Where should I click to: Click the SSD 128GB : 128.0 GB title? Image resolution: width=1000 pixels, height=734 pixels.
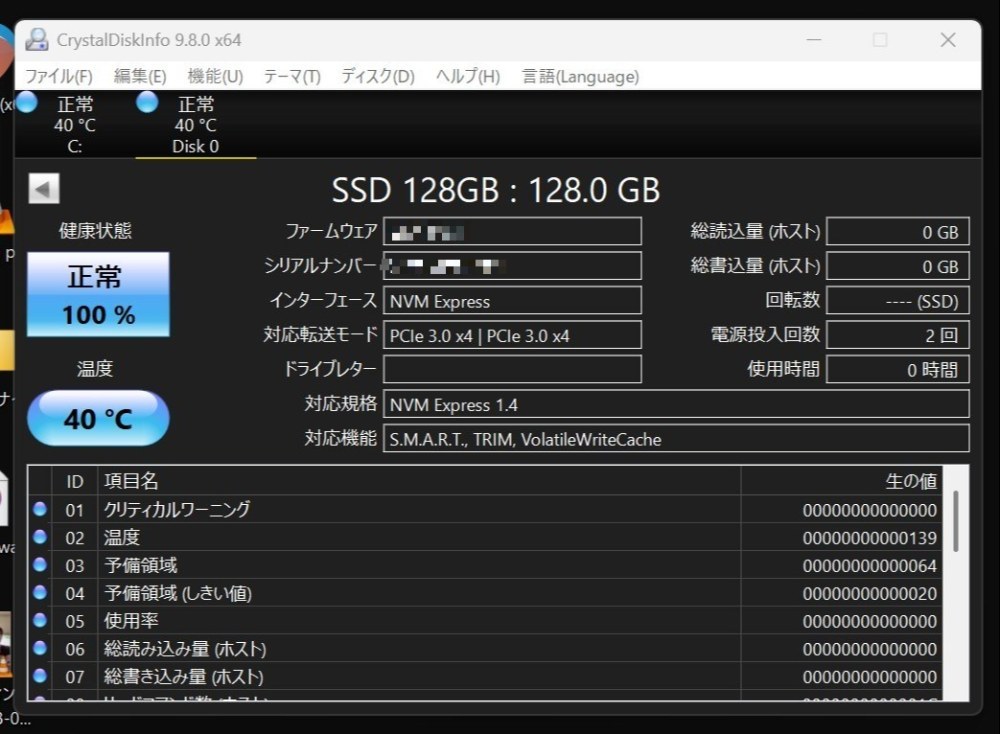coord(496,190)
